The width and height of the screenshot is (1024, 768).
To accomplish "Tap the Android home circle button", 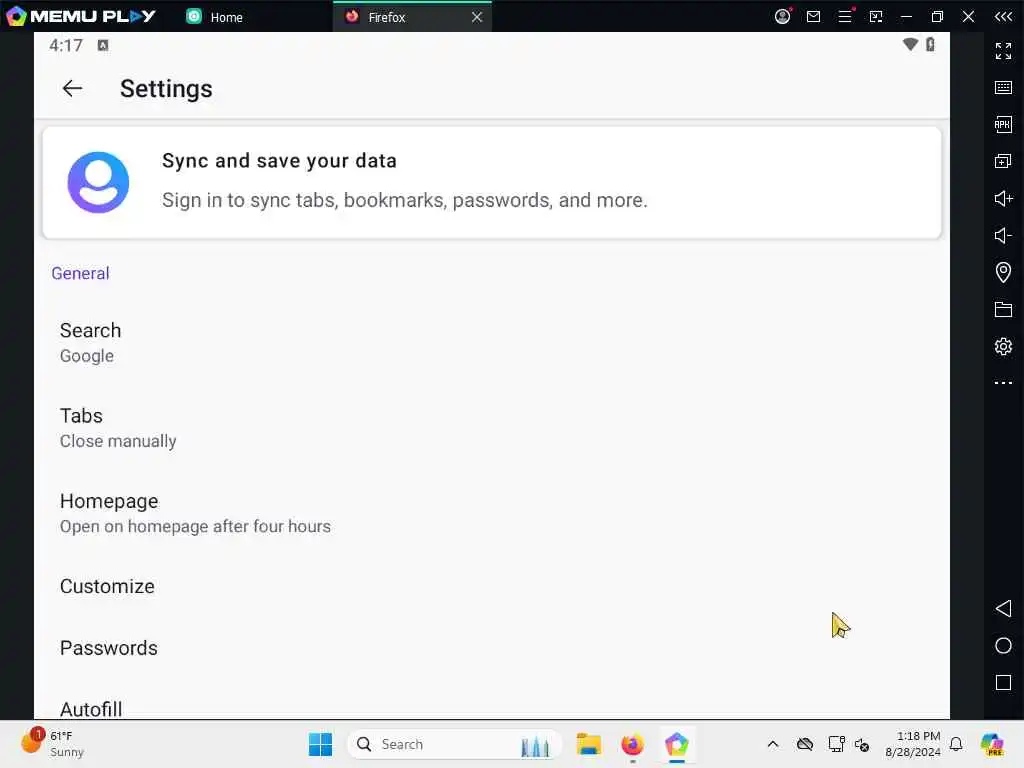I will click(x=1003, y=646).
